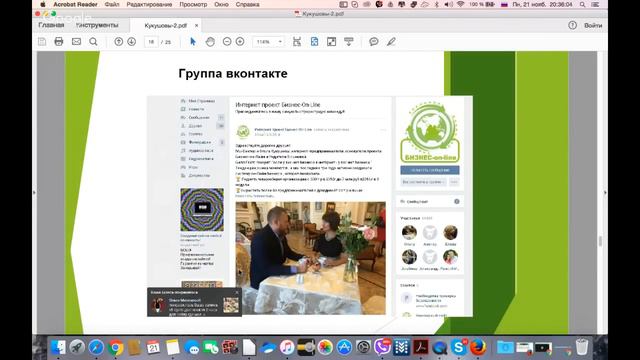The height and width of the screenshot is (360, 640).
Task: Click the Бизнес-on-line group logo image
Action: coord(430,133)
